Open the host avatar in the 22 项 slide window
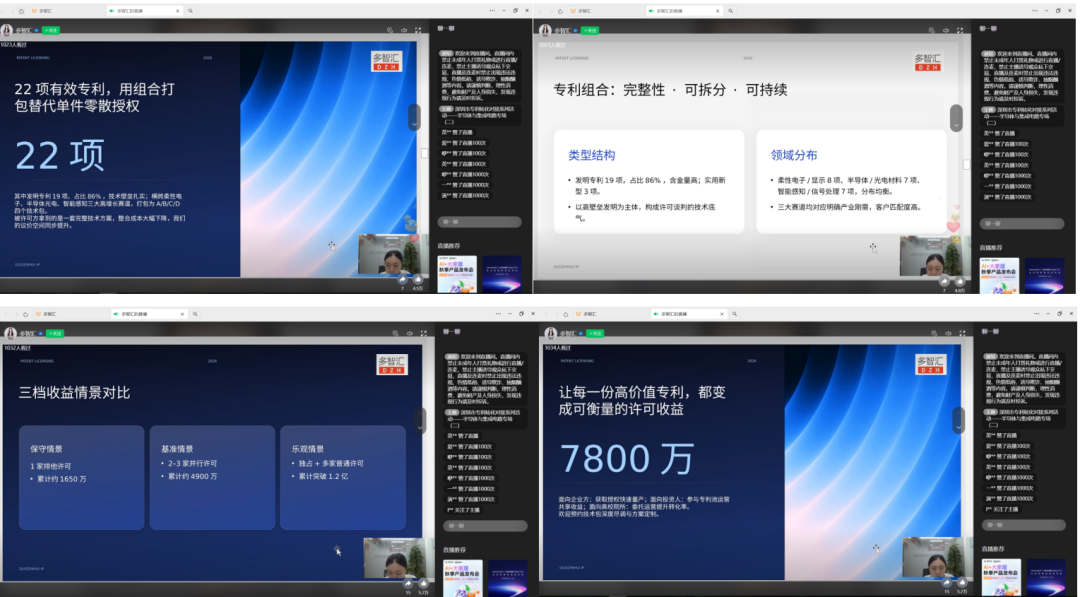 [7, 30]
